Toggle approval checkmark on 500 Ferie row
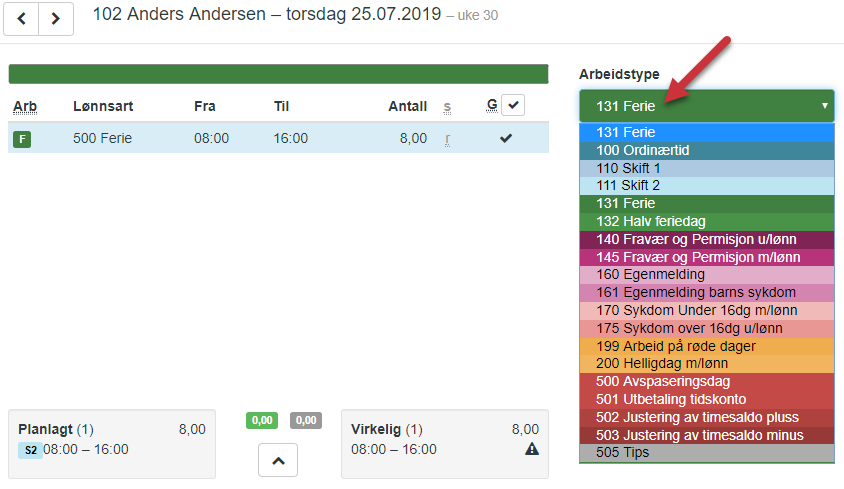Viewport: 844px width, 489px height. click(x=506, y=138)
